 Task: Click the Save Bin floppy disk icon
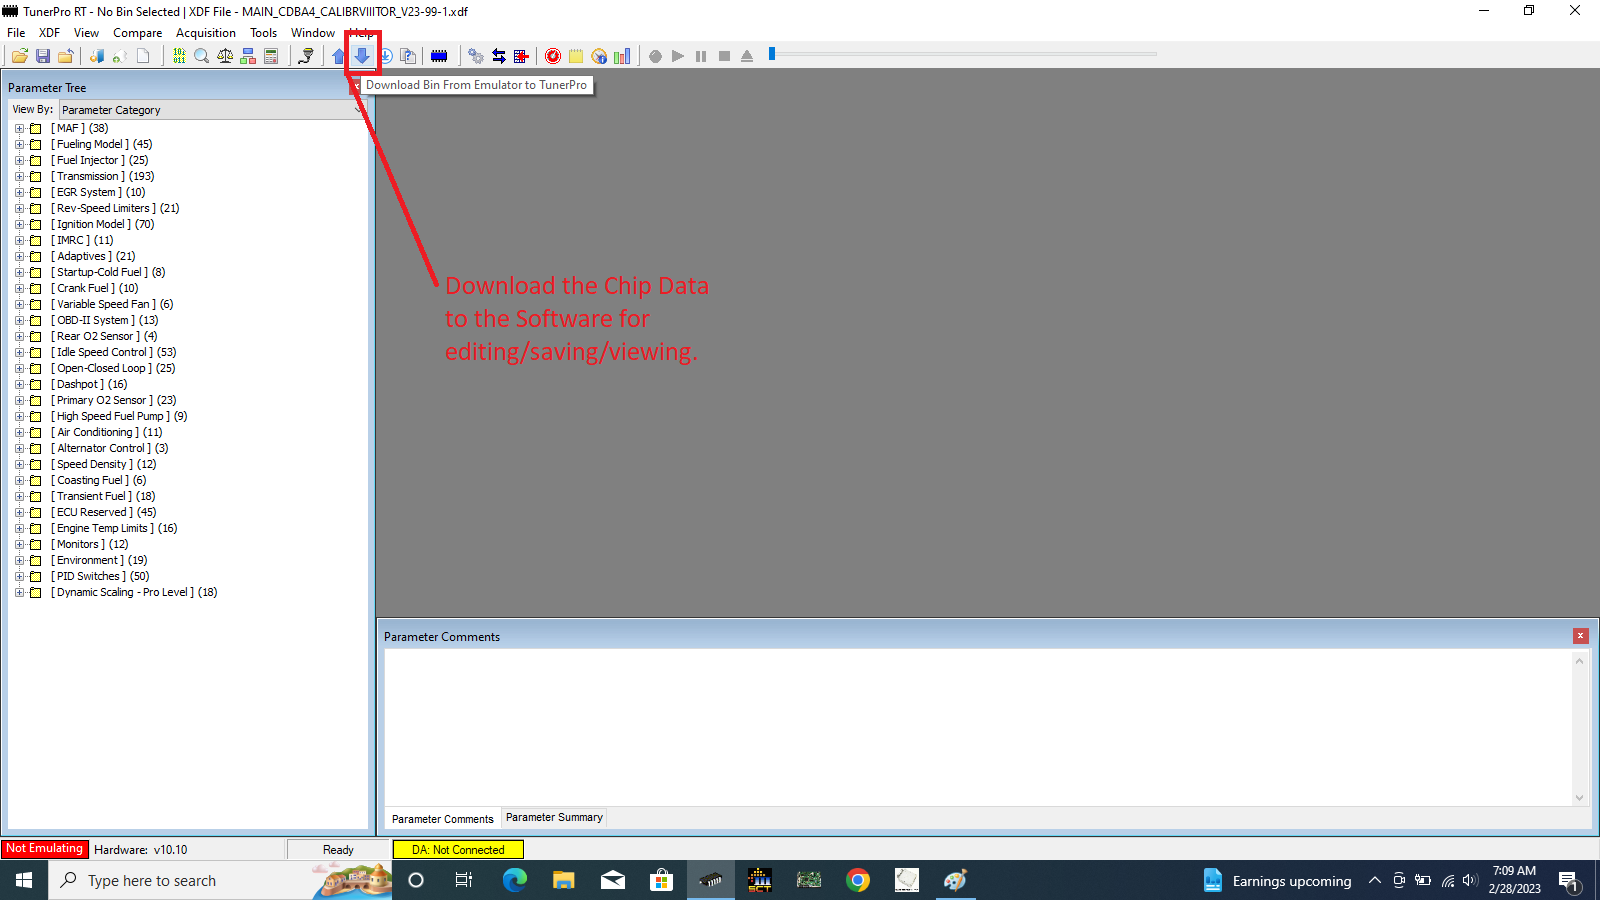point(43,56)
